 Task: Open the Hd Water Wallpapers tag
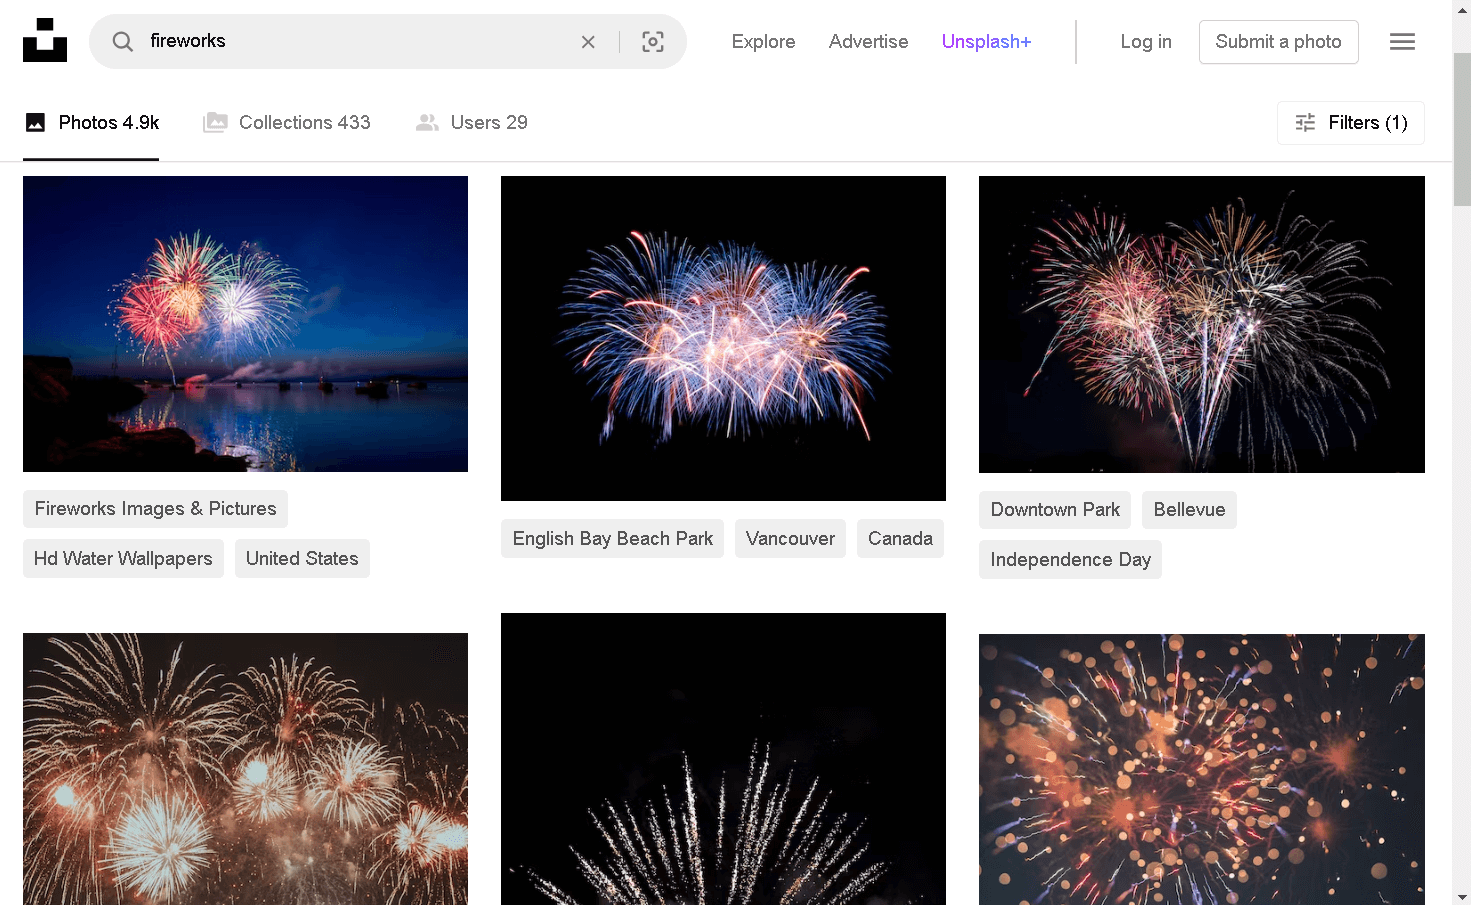coord(122,558)
